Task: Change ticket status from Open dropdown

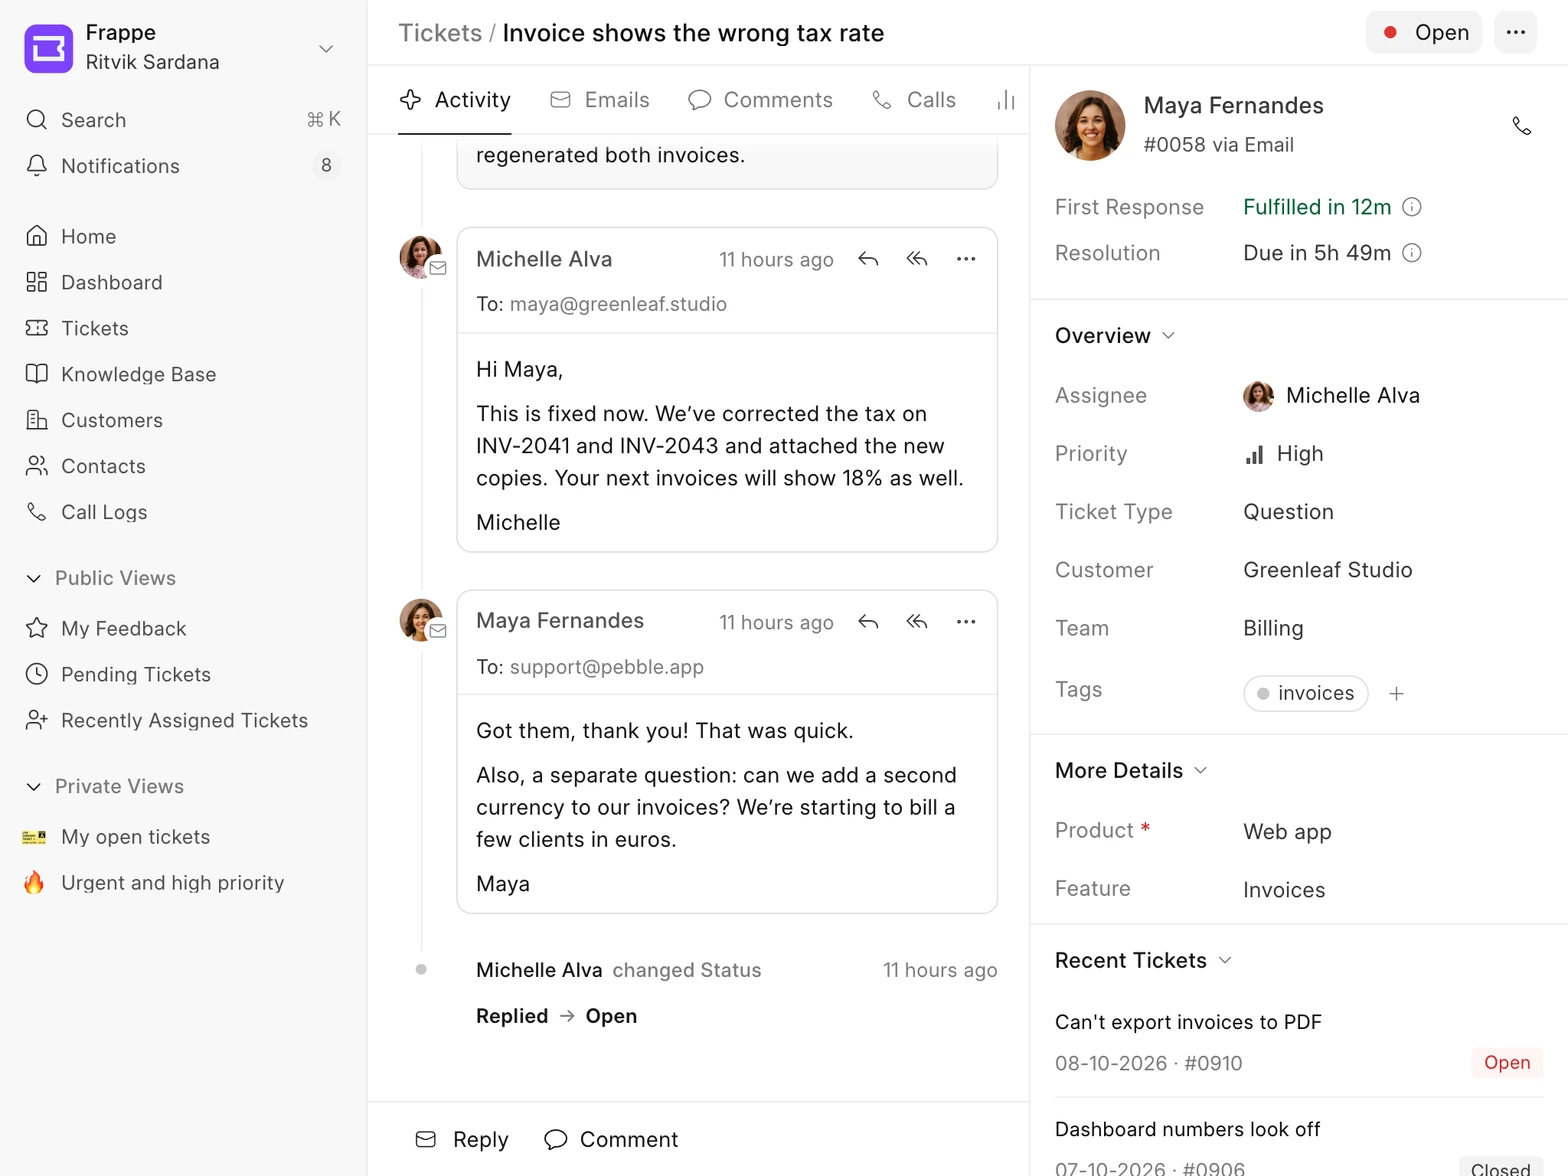Action: click(x=1424, y=33)
